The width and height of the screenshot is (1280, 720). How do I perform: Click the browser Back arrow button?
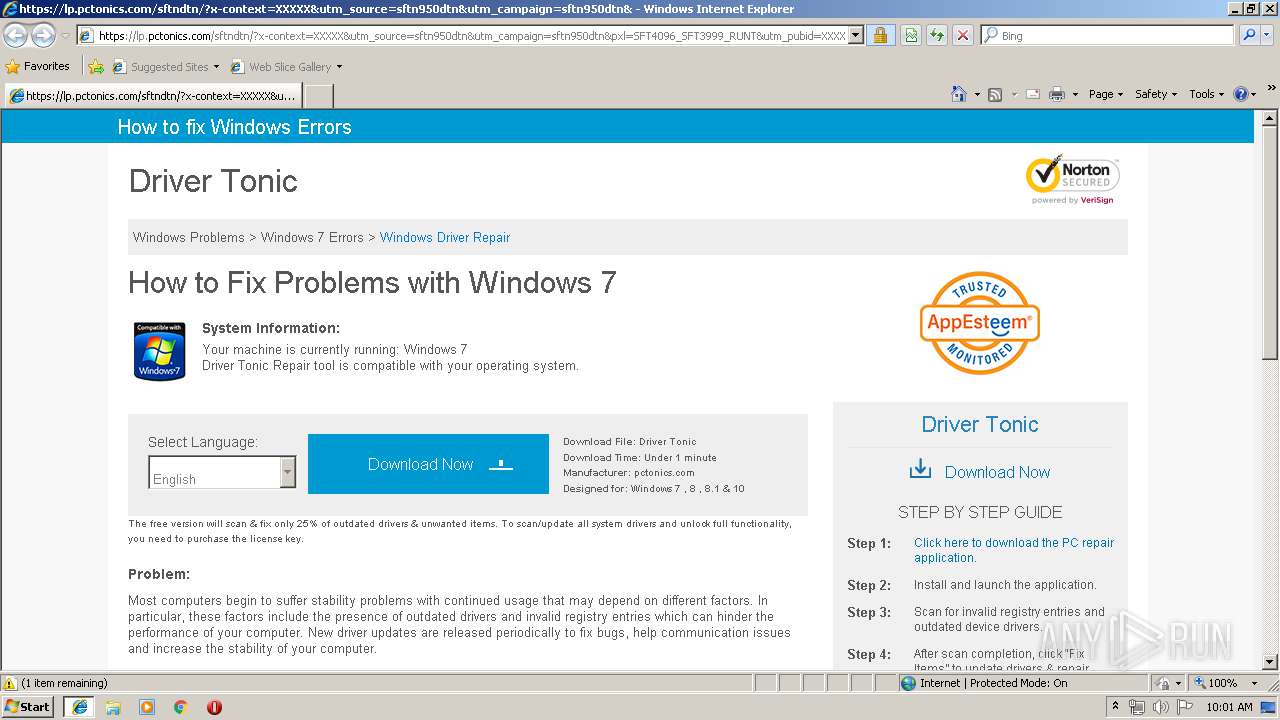pyautogui.click(x=15, y=35)
